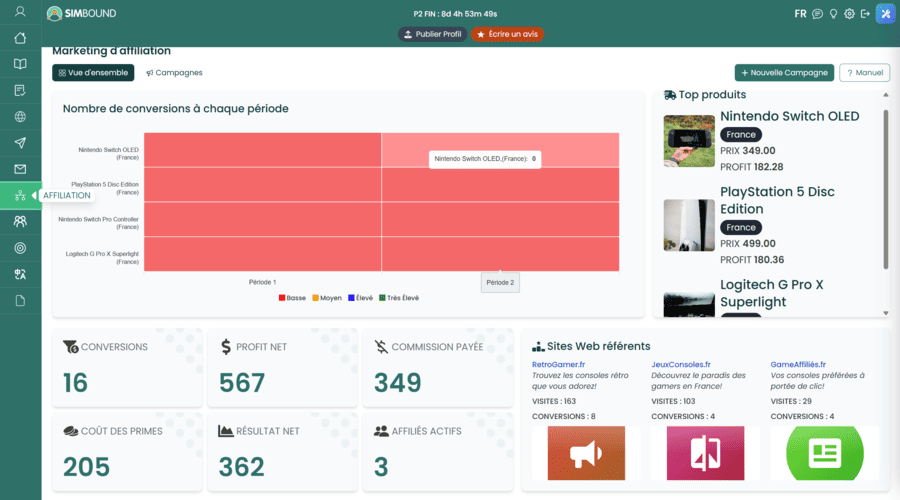The height and width of the screenshot is (500, 900).
Task: Toggle Élevé legend blue swatch
Action: coord(351,298)
